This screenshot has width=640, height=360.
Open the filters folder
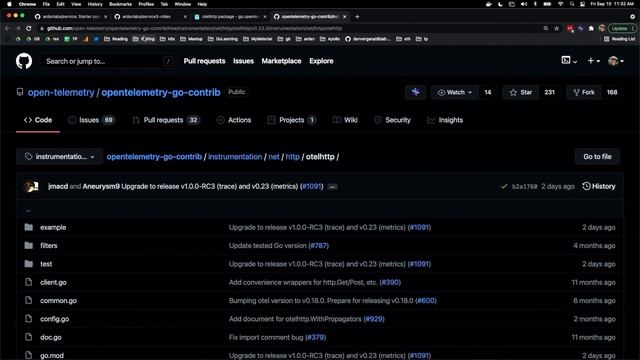tap(49, 246)
